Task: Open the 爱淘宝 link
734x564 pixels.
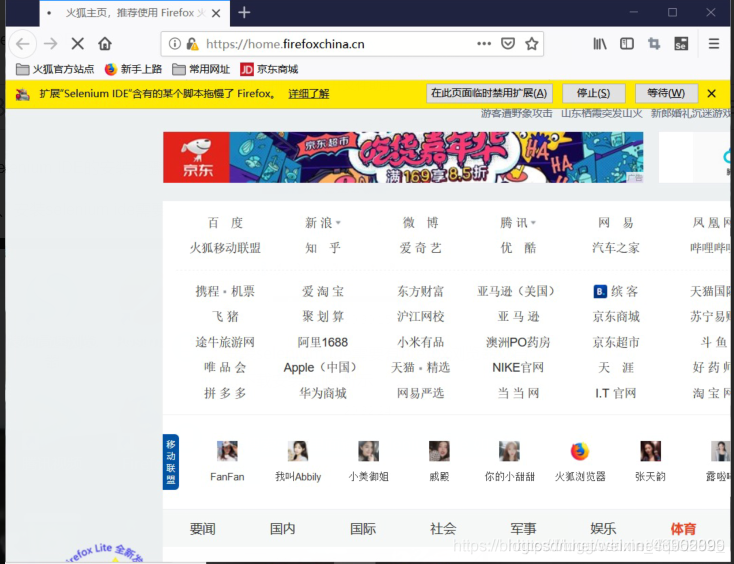Action: pyautogui.click(x=323, y=292)
